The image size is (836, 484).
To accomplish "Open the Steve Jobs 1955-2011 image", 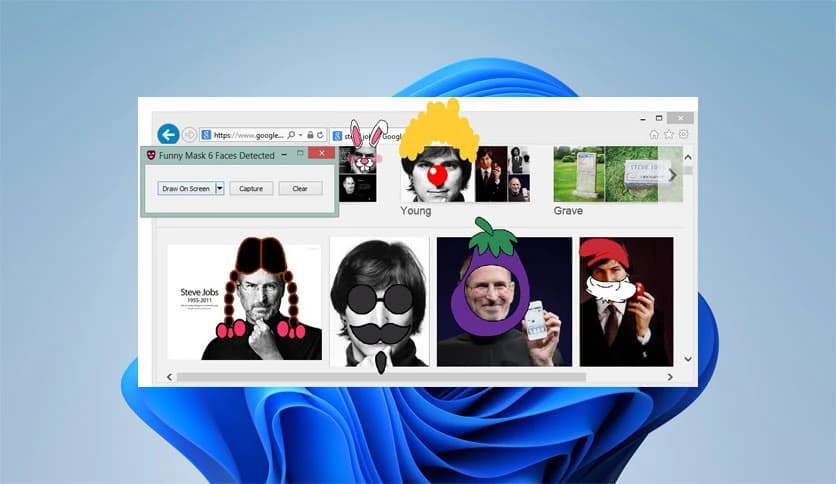I will pos(245,302).
